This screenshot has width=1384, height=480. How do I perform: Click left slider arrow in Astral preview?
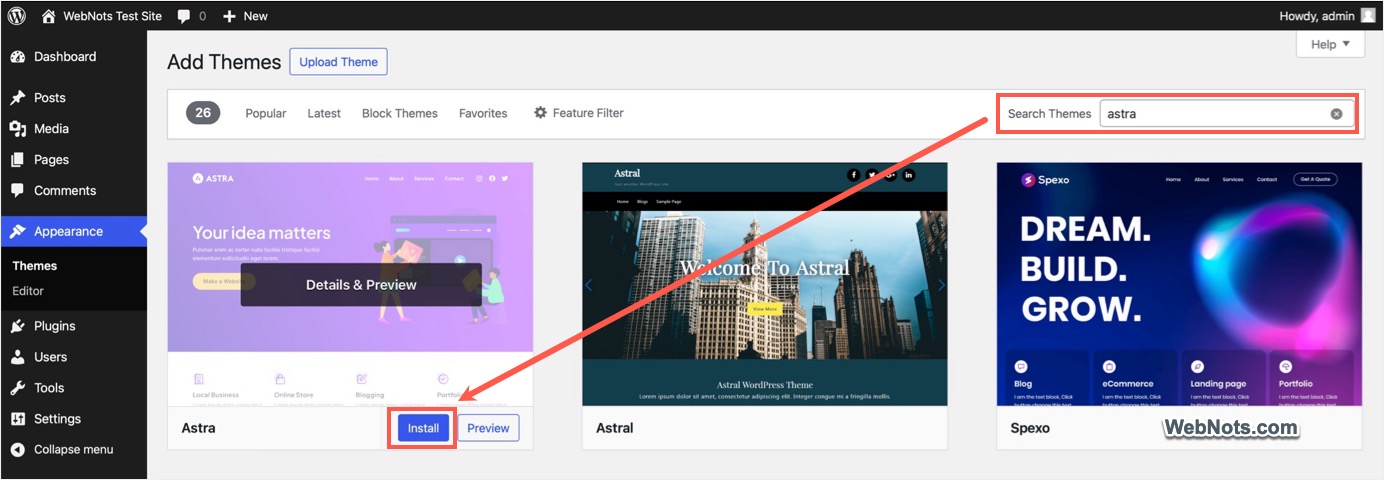[588, 285]
